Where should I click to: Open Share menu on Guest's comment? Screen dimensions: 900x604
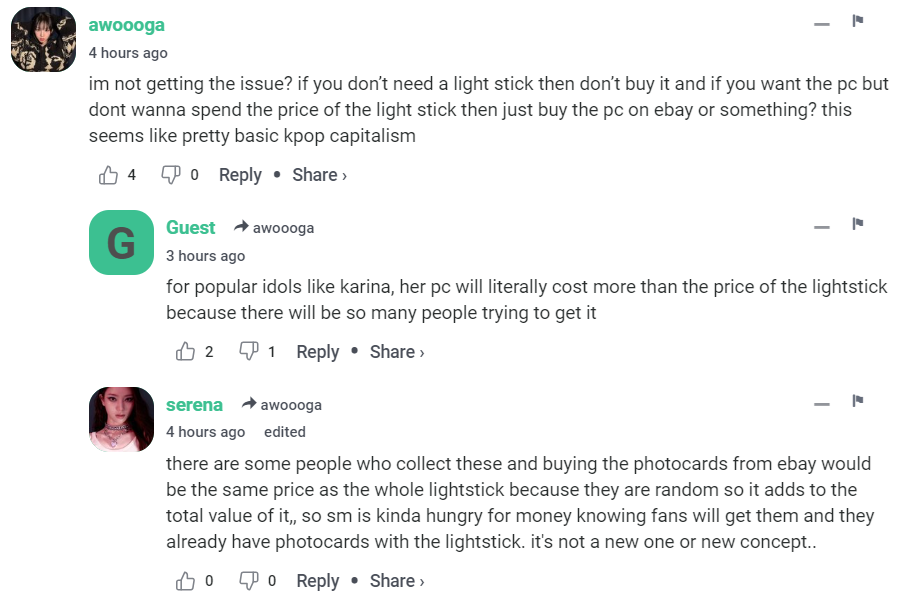point(397,352)
